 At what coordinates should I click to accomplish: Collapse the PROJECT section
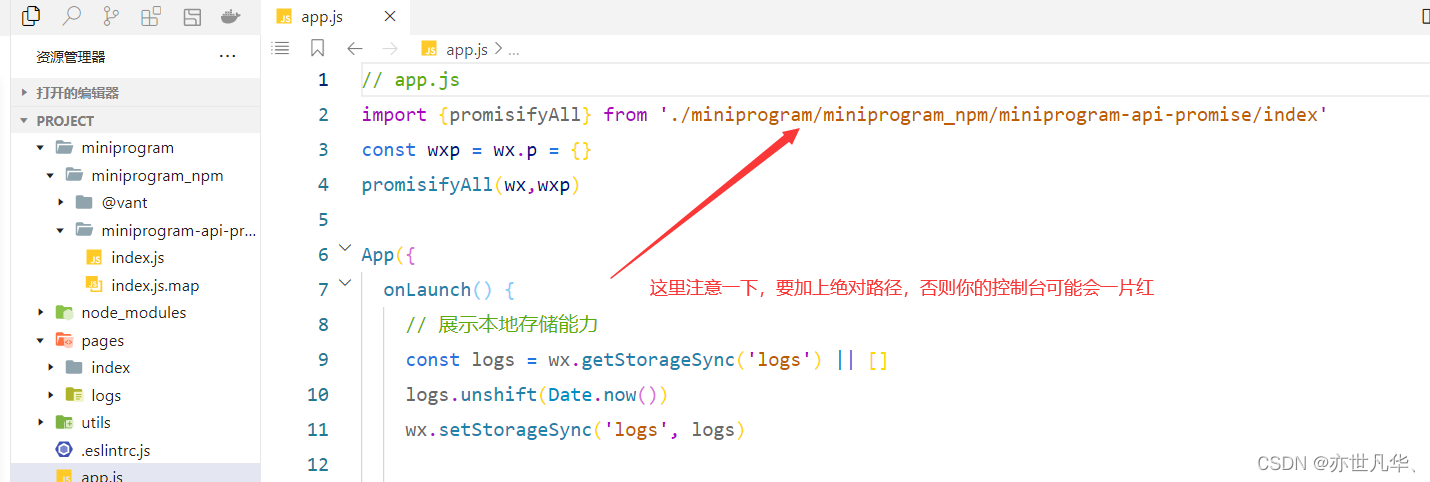[x=65, y=121]
